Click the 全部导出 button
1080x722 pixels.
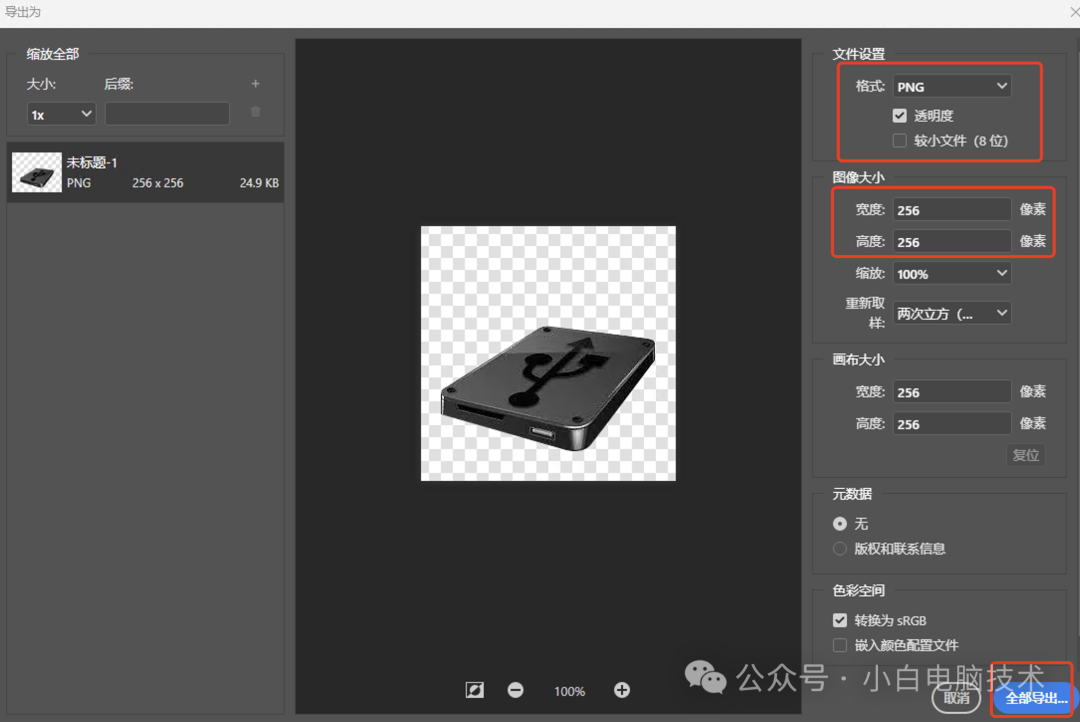pyautogui.click(x=1035, y=698)
